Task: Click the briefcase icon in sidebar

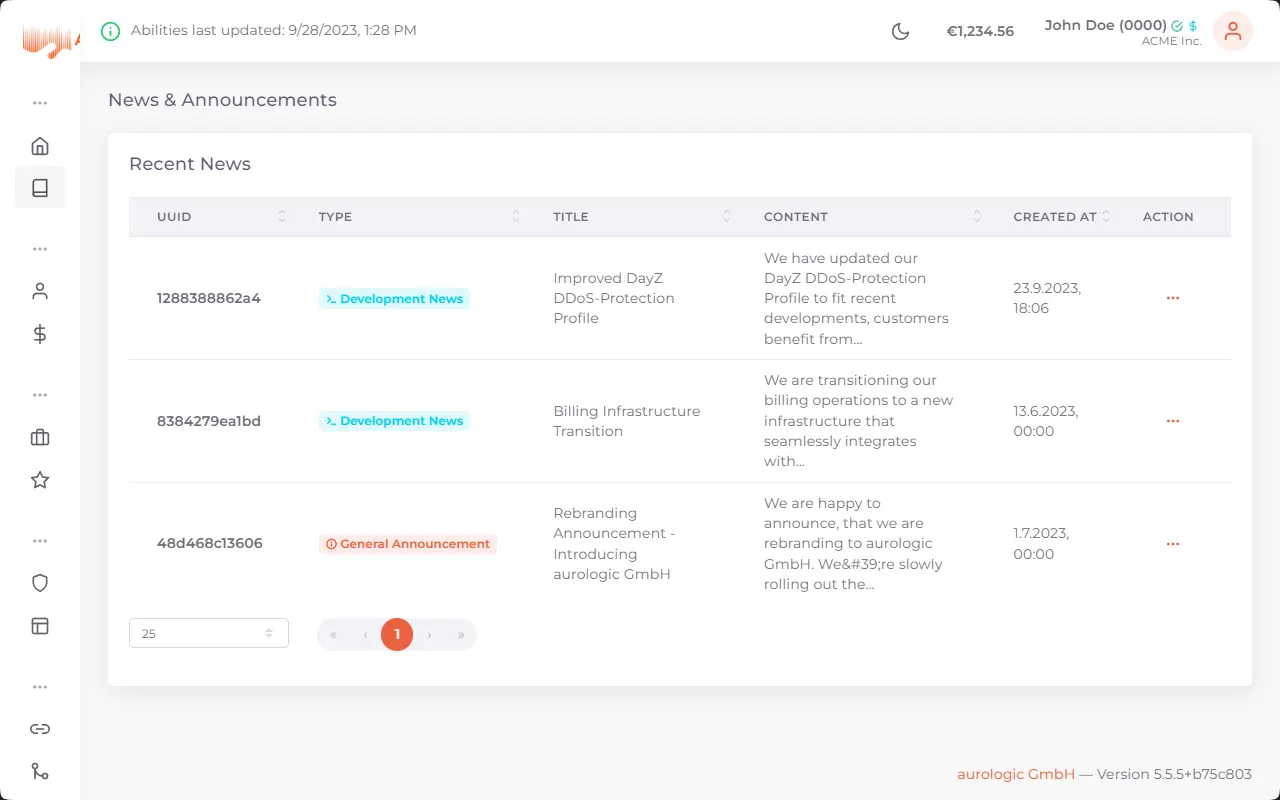Action: point(40,438)
